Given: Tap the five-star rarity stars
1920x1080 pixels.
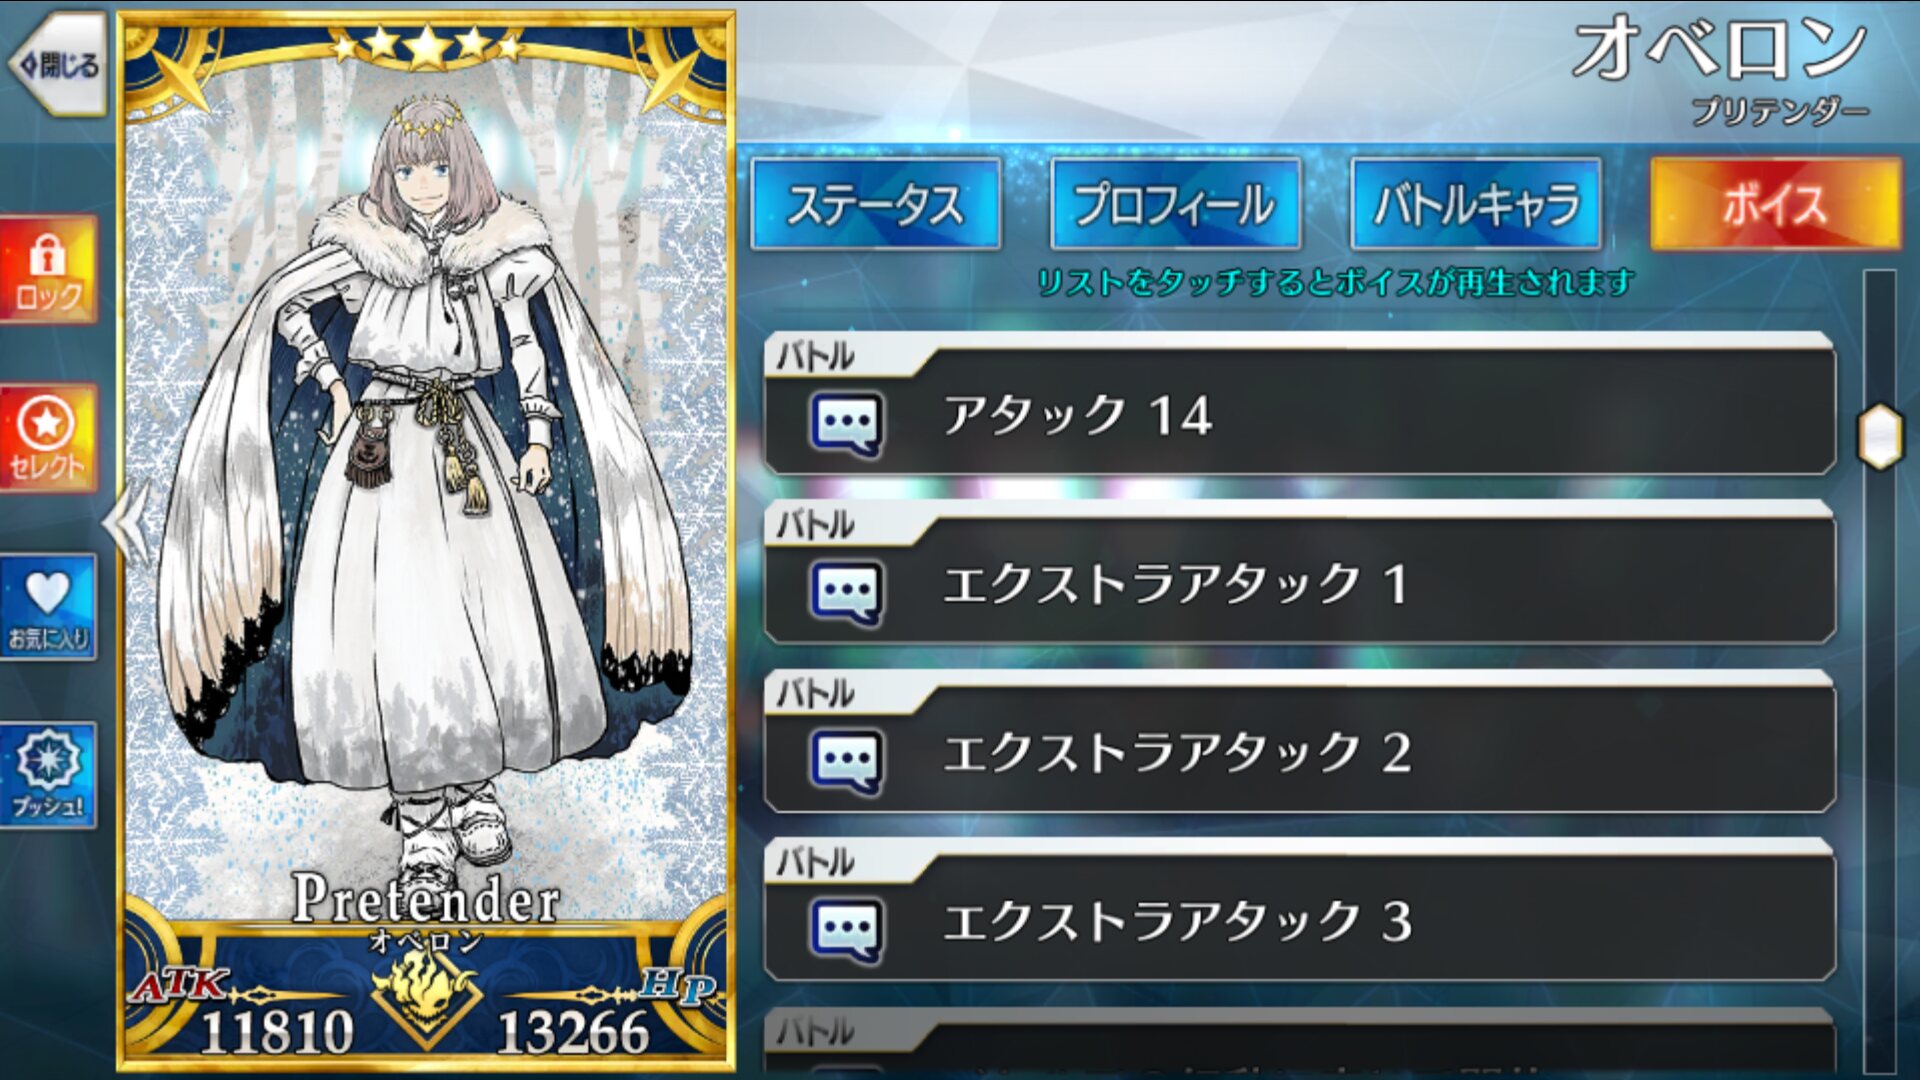Looking at the screenshot, I should pos(427,45).
